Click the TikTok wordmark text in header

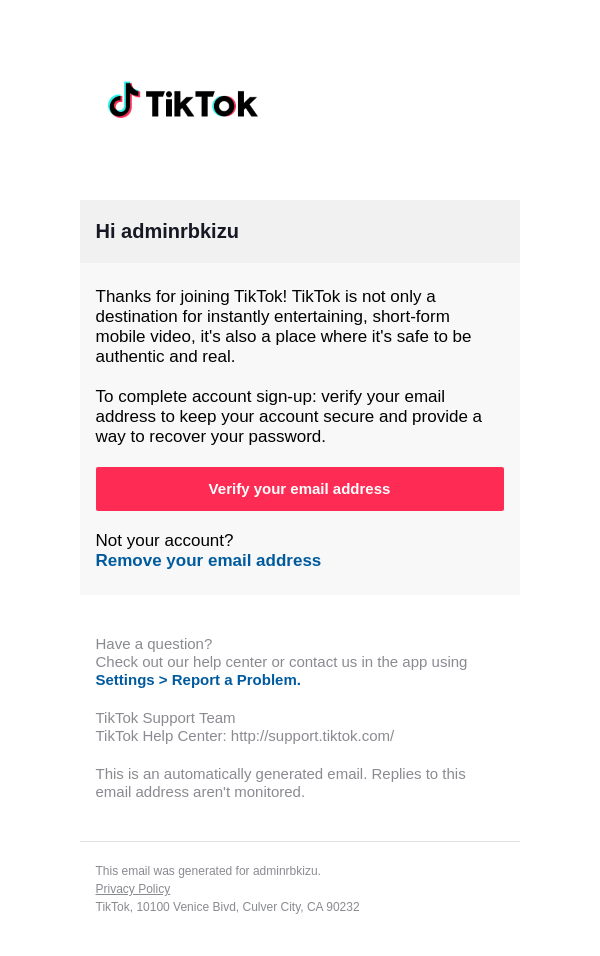[x=201, y=104]
